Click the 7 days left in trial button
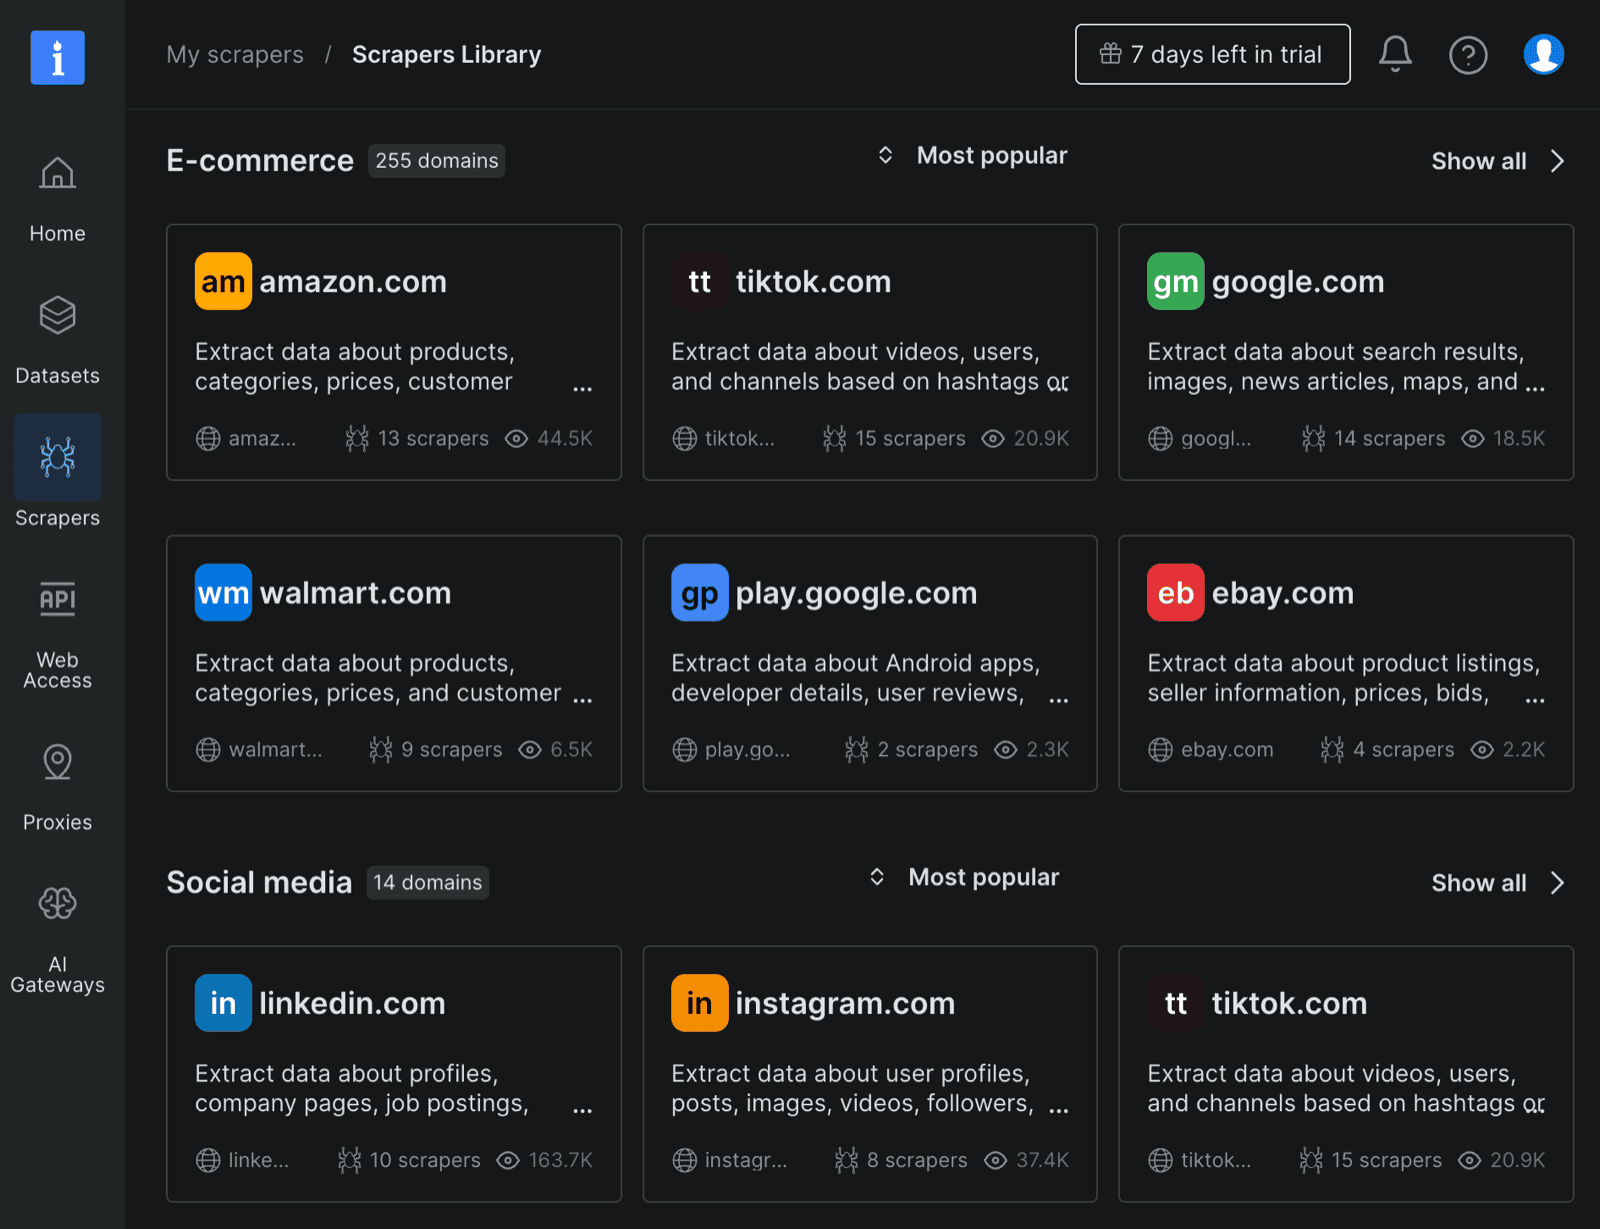Screen dimensions: 1600x1229 coord(1213,54)
